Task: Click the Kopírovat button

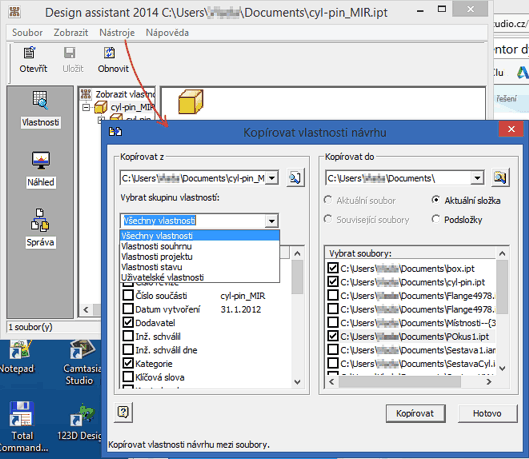Action: (x=415, y=413)
